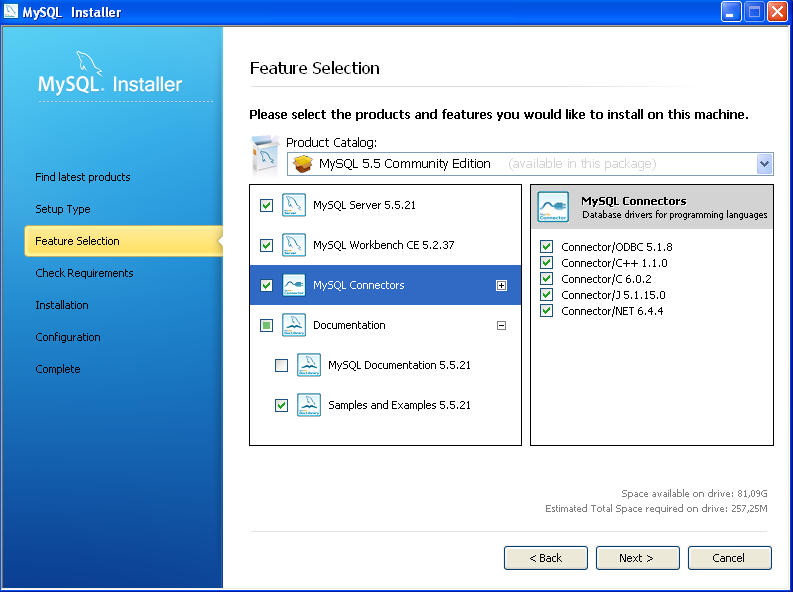The image size is (793, 592).
Task: Select the Feature Selection step
Action: click(x=123, y=241)
